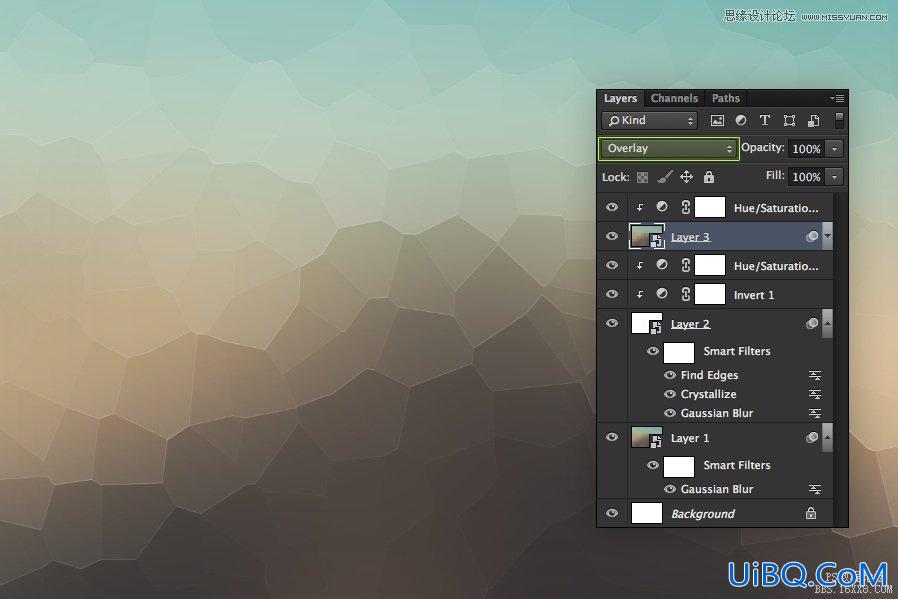This screenshot has height=599, width=898.
Task: Switch to the Layers tab
Action: point(620,98)
